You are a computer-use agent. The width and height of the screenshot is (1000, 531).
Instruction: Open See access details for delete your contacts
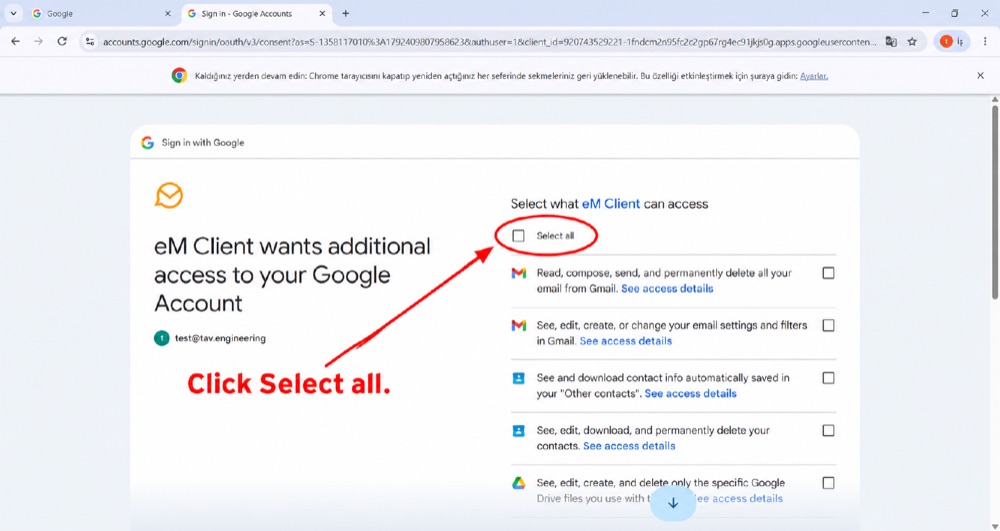[x=629, y=446]
